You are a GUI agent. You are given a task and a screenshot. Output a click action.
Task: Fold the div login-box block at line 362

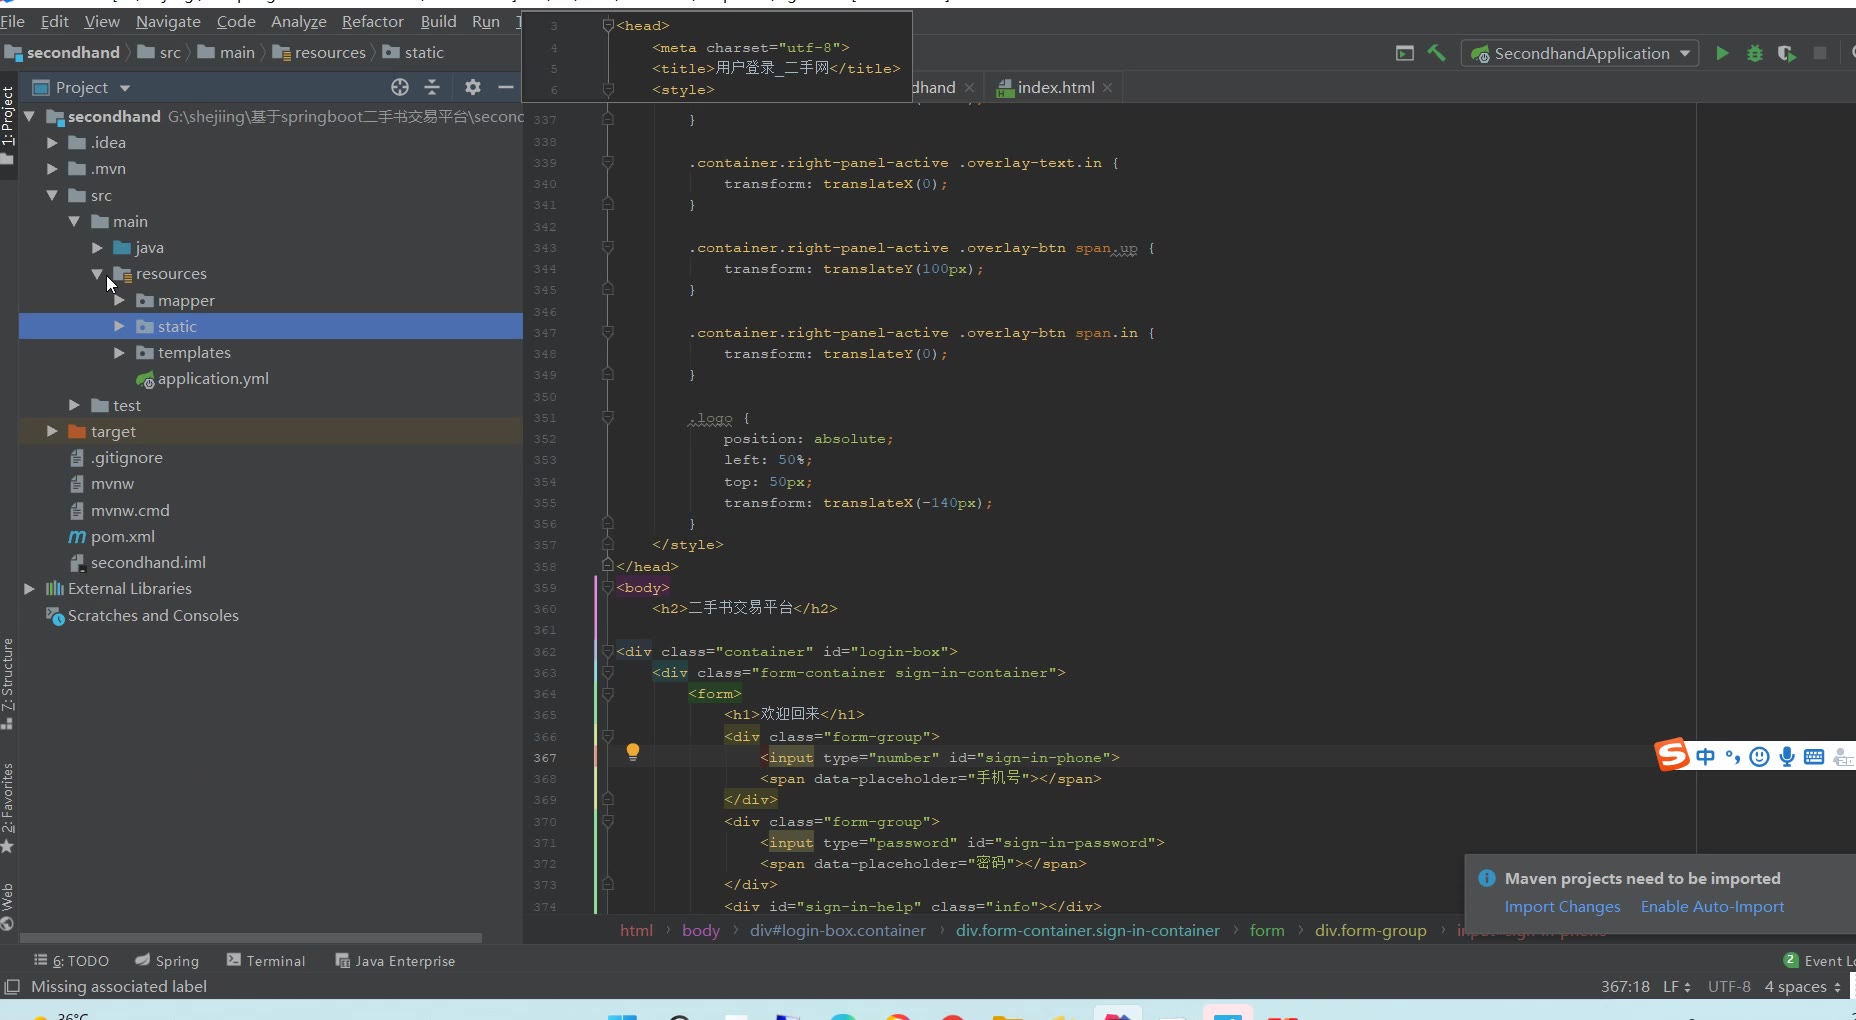(x=607, y=652)
